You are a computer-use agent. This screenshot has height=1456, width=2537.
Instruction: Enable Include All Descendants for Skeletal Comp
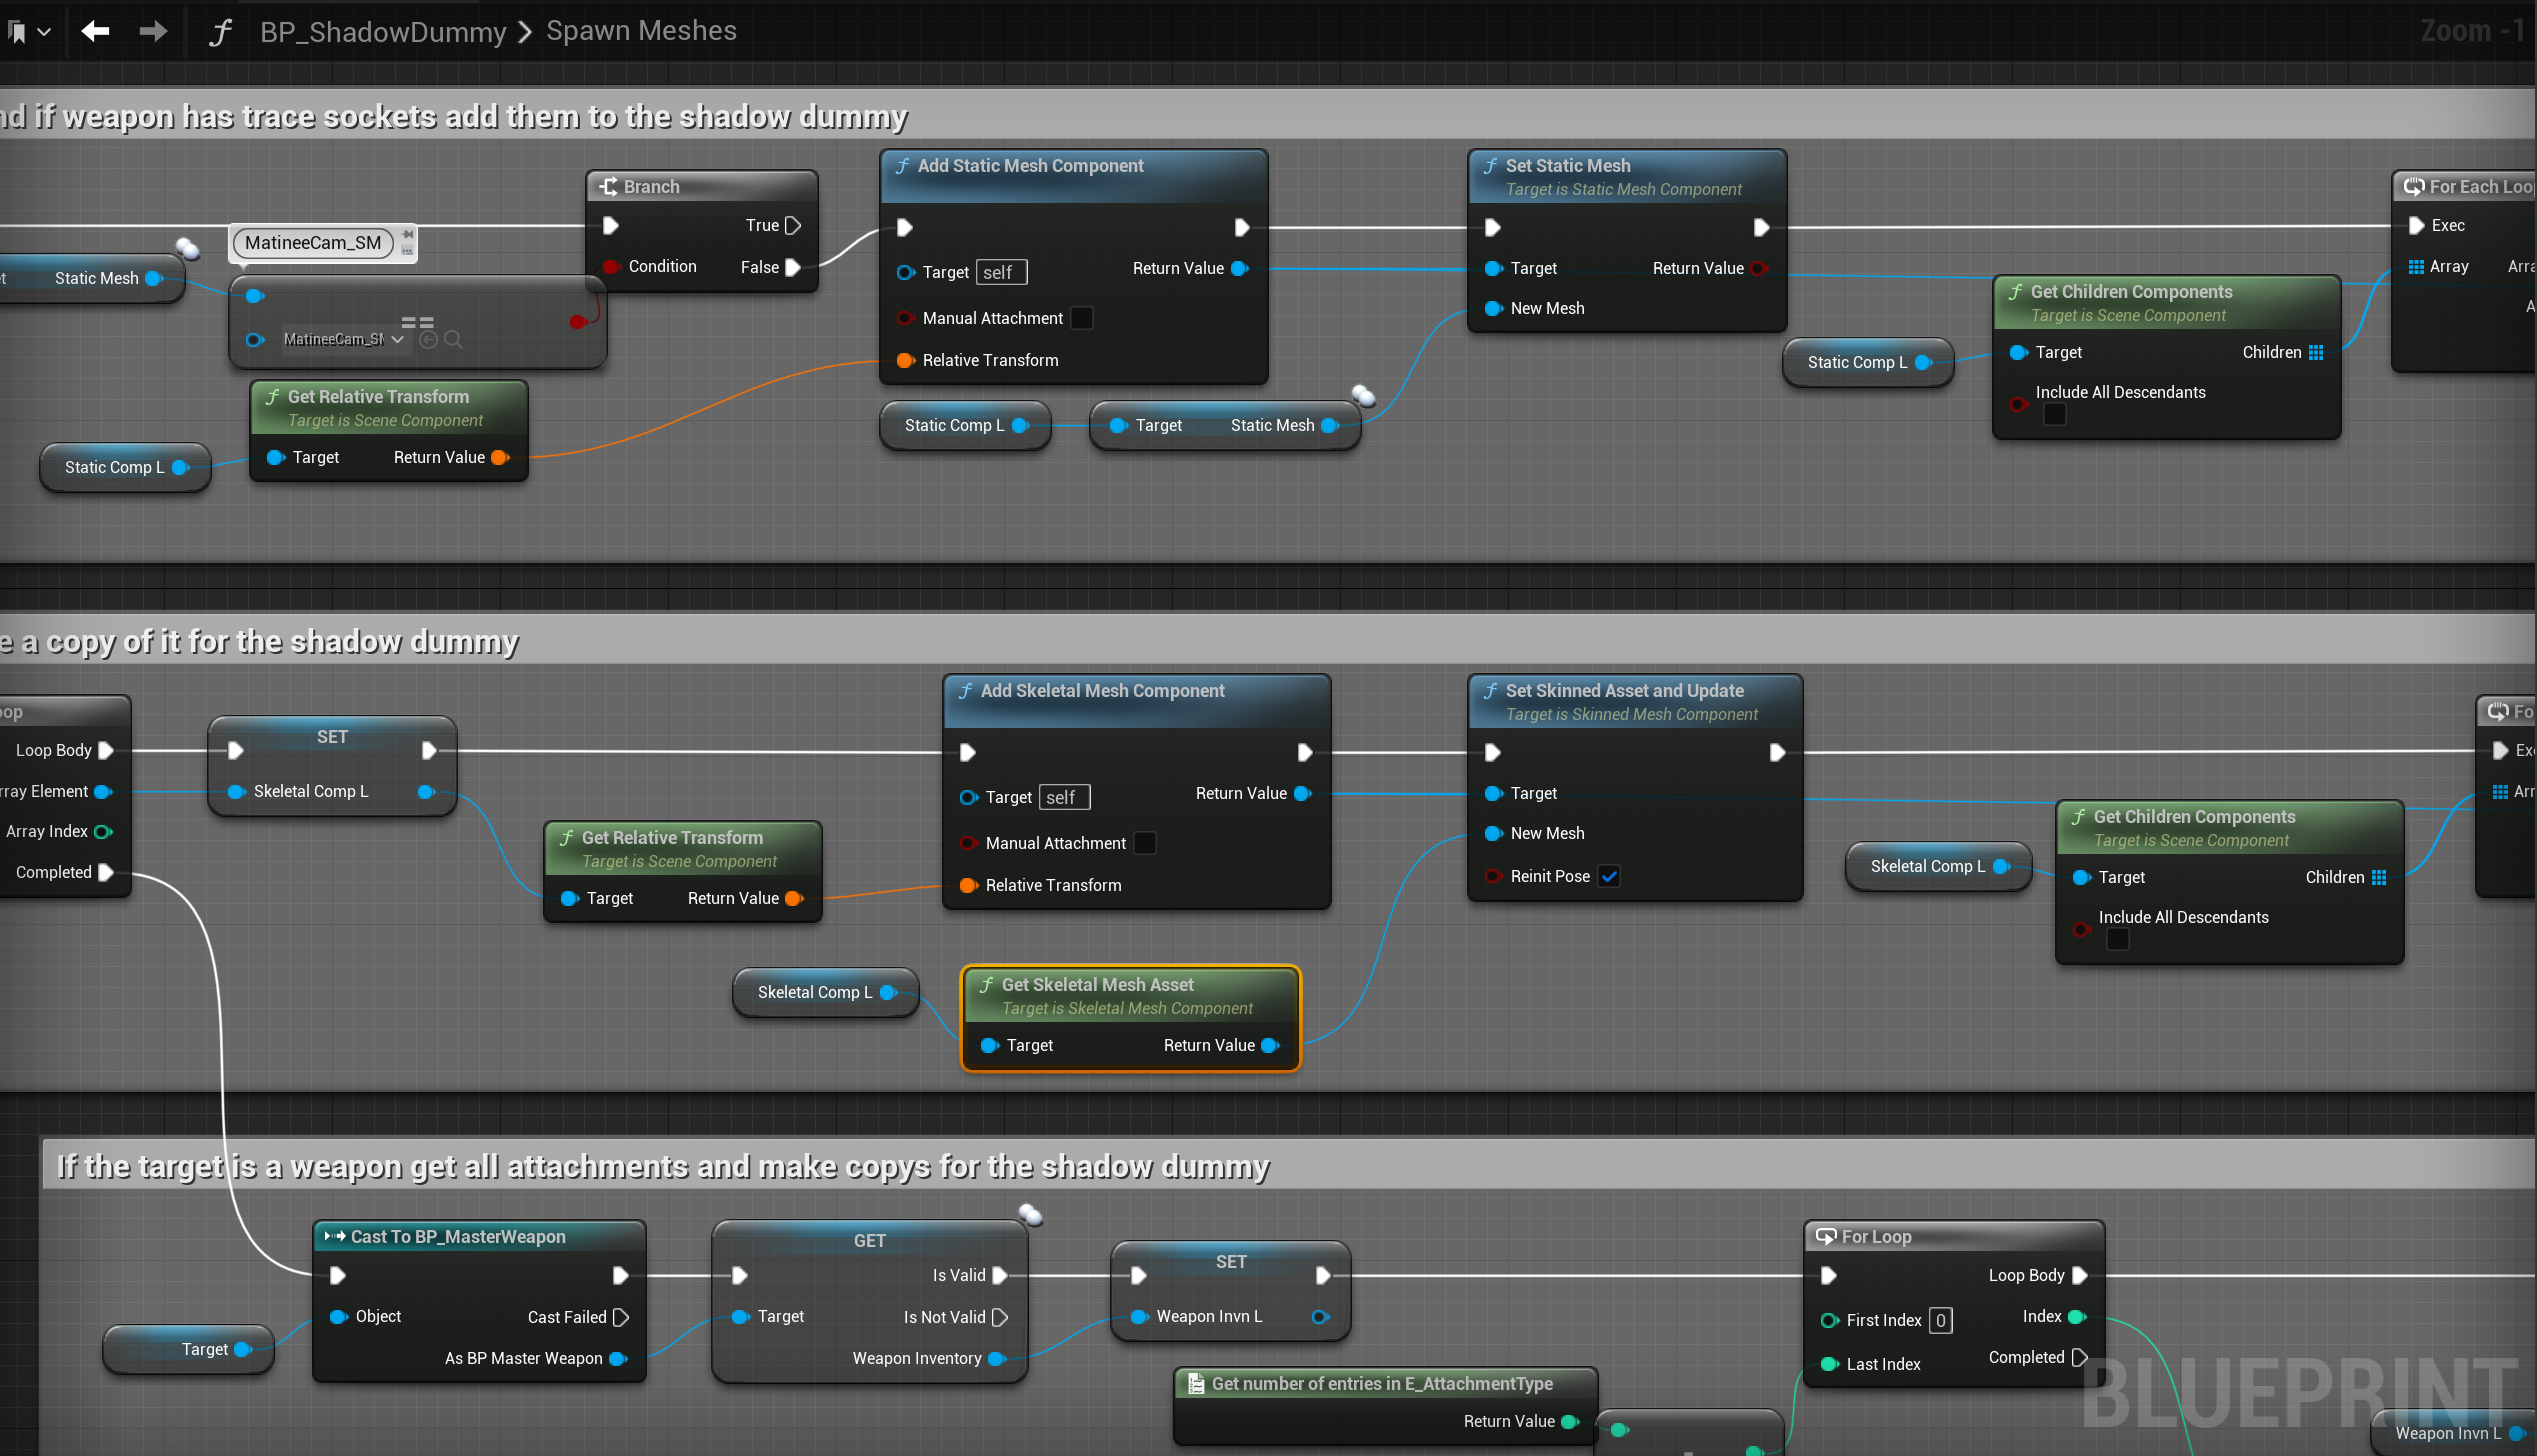click(x=2117, y=939)
